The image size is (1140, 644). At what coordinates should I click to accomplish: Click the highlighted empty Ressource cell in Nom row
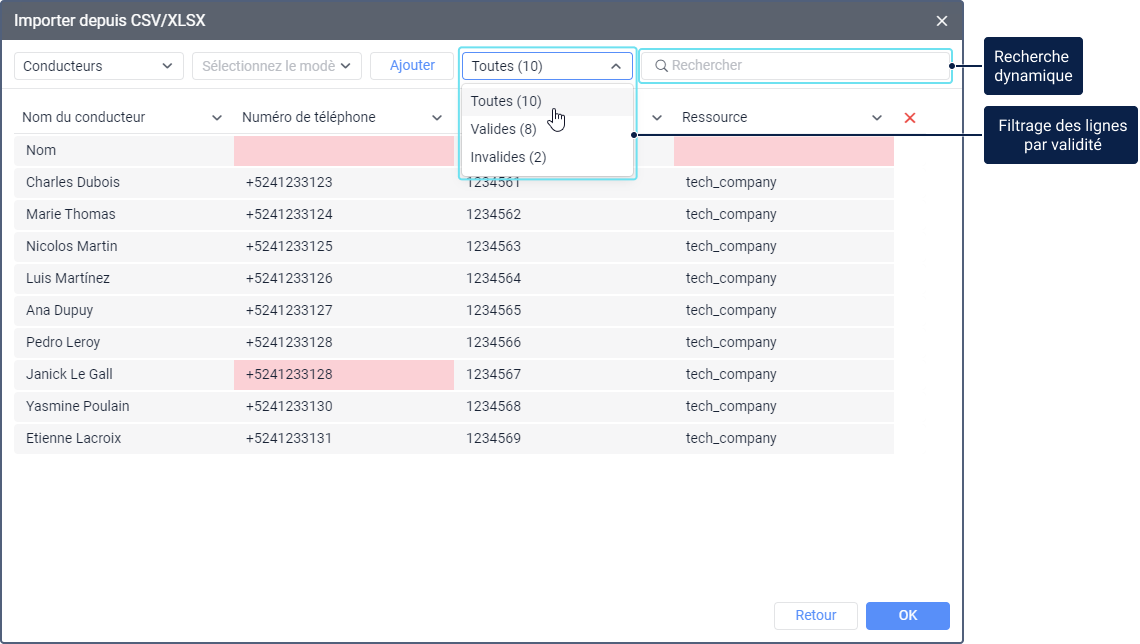click(x=784, y=150)
